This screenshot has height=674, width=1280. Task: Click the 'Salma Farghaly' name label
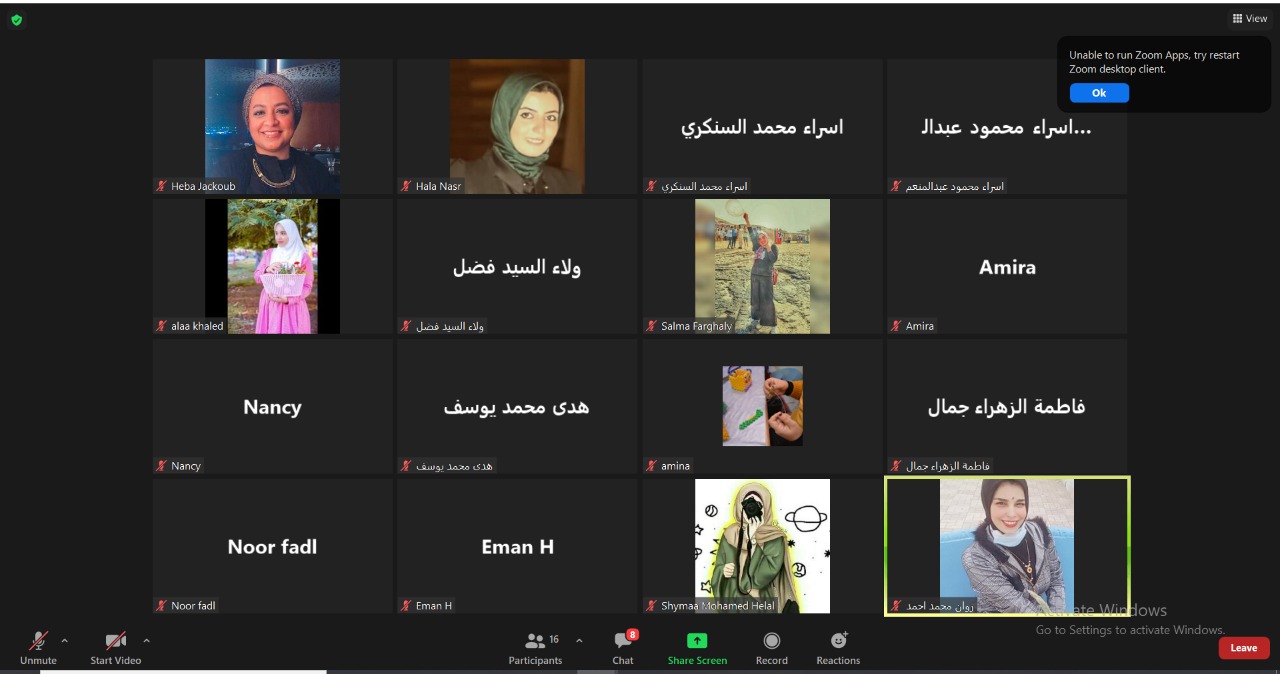click(x=696, y=326)
